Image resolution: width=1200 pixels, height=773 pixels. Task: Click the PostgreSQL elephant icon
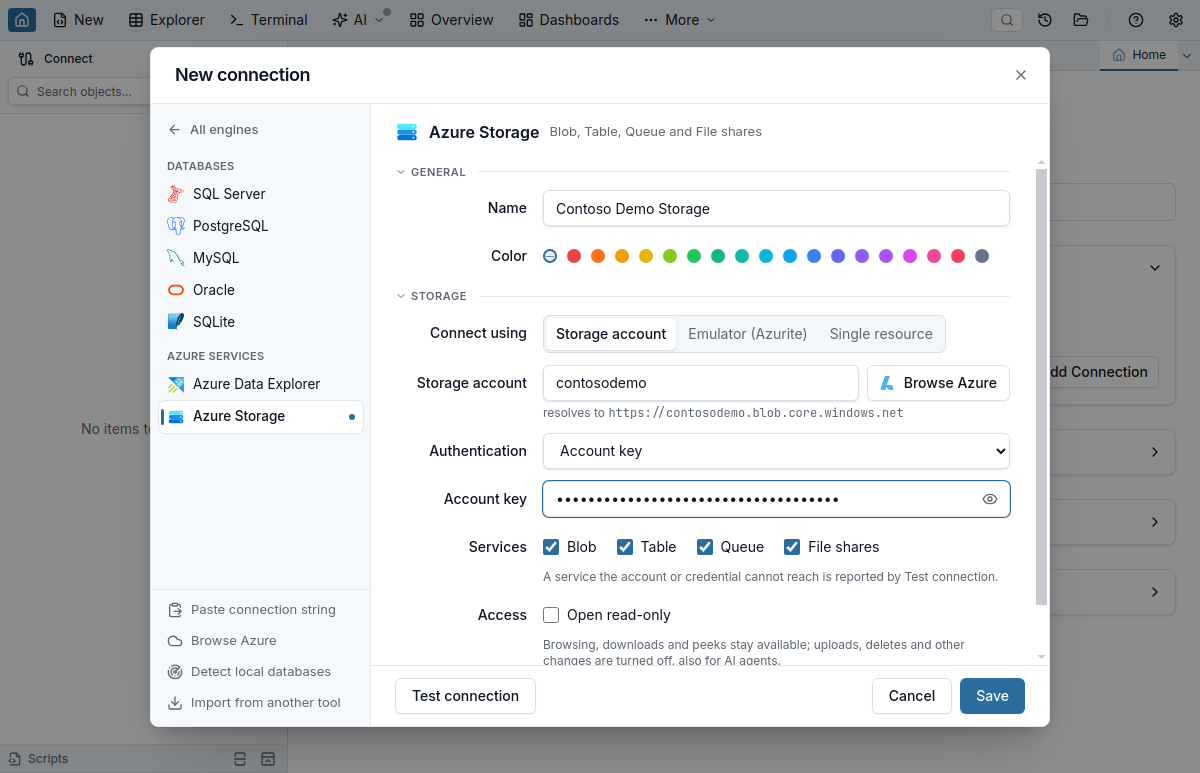176,226
